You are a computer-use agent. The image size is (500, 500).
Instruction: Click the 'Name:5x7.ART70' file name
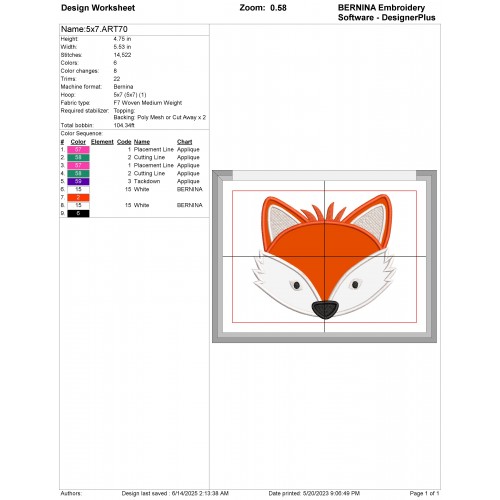click(x=94, y=29)
